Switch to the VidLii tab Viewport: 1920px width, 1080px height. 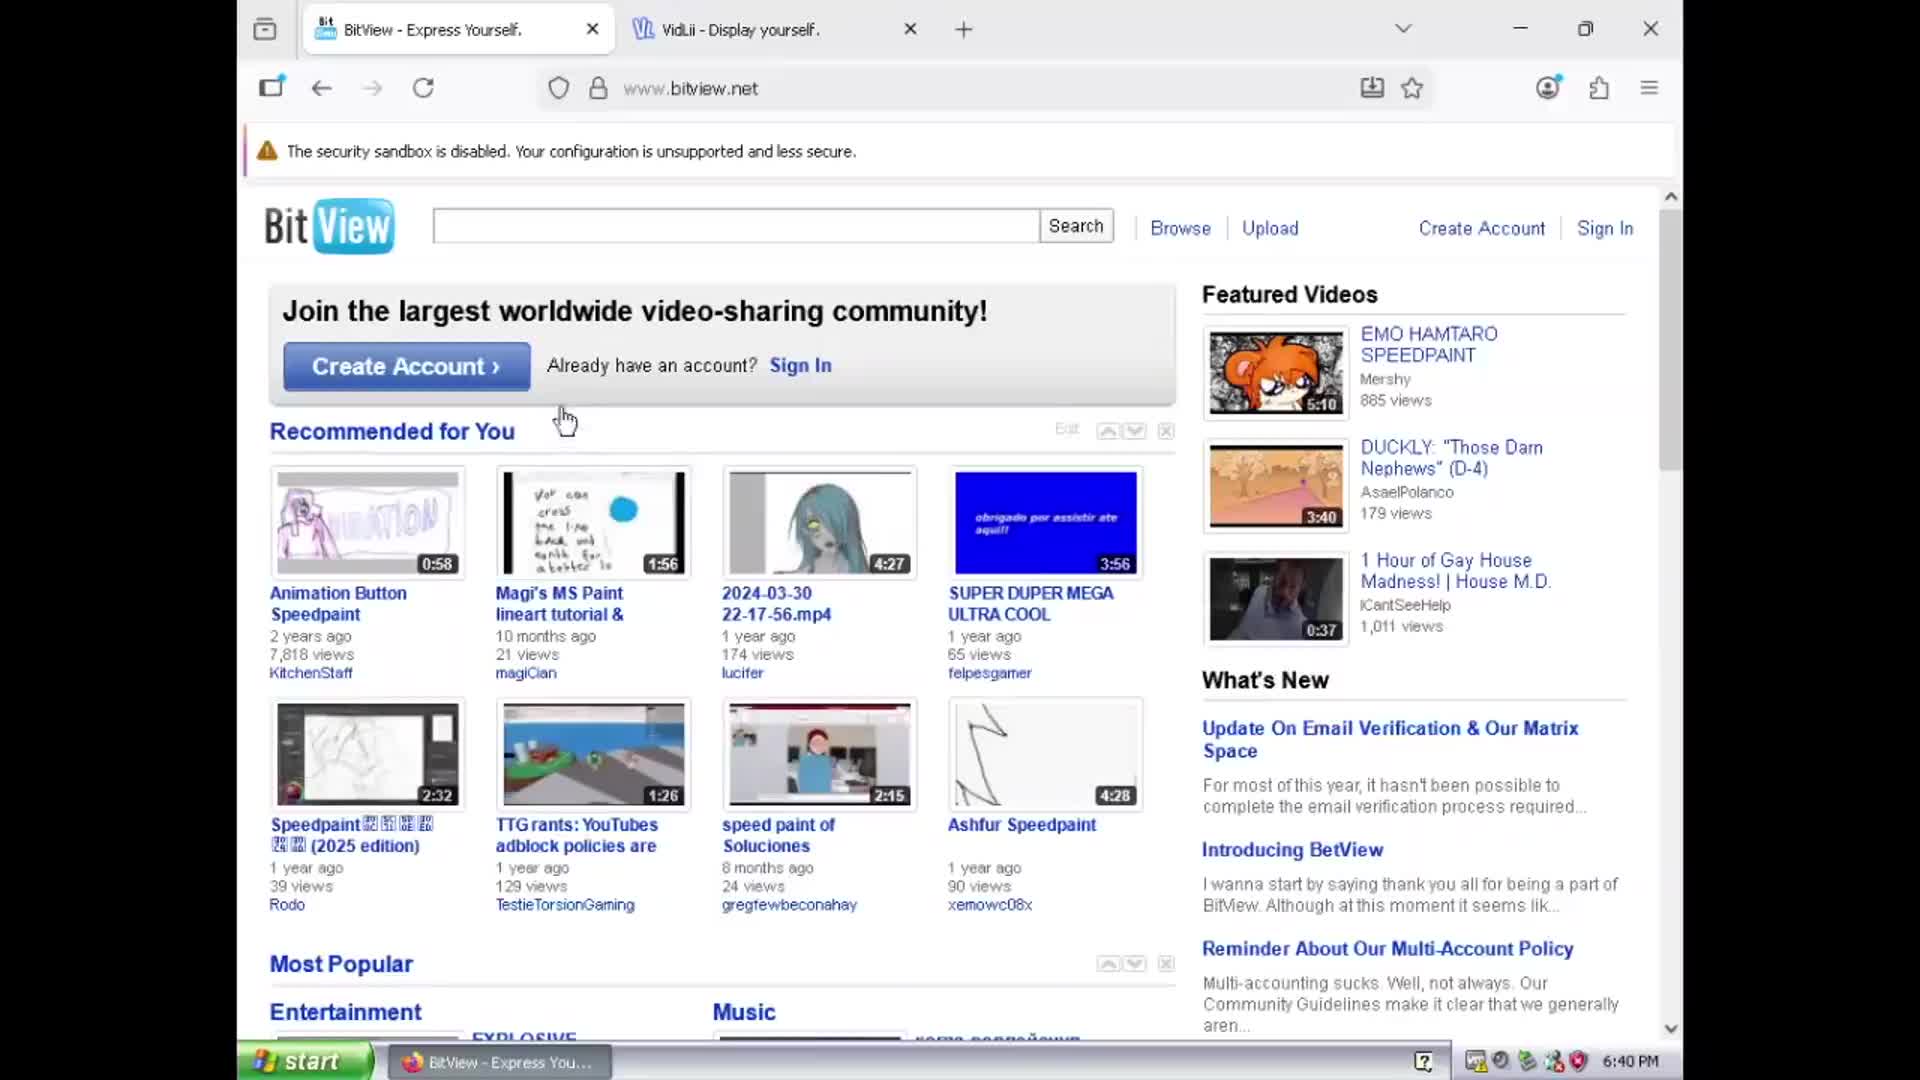coord(775,30)
